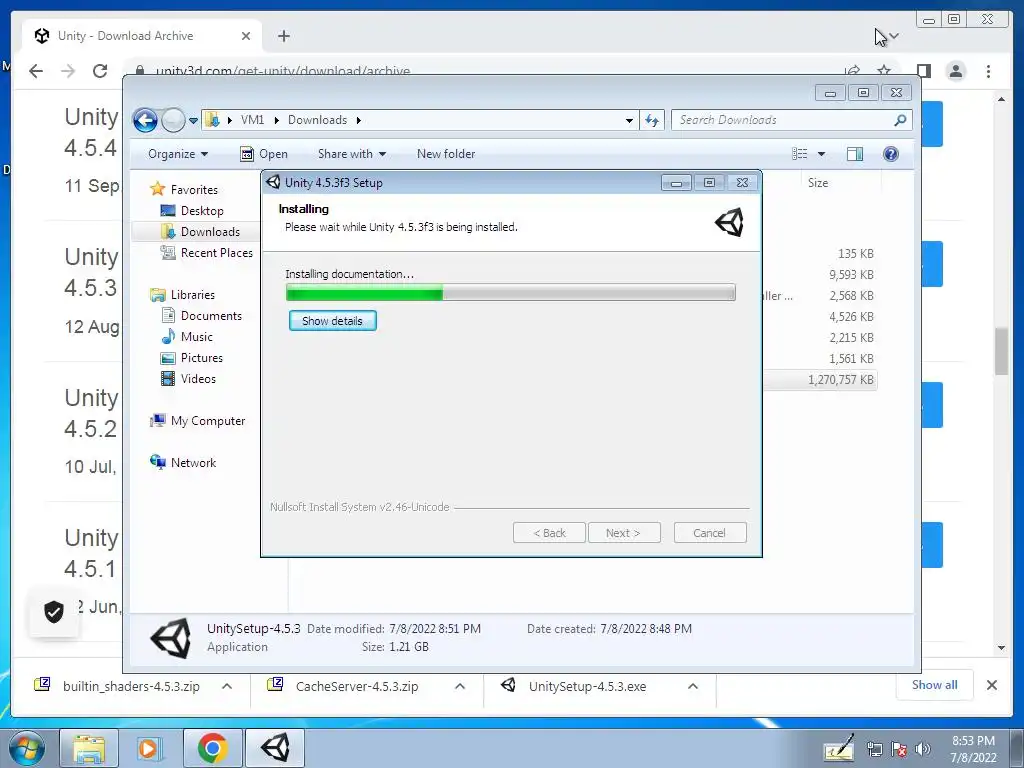The height and width of the screenshot is (768, 1024).
Task: Click Open in Explorer toolbar
Action: 264,154
